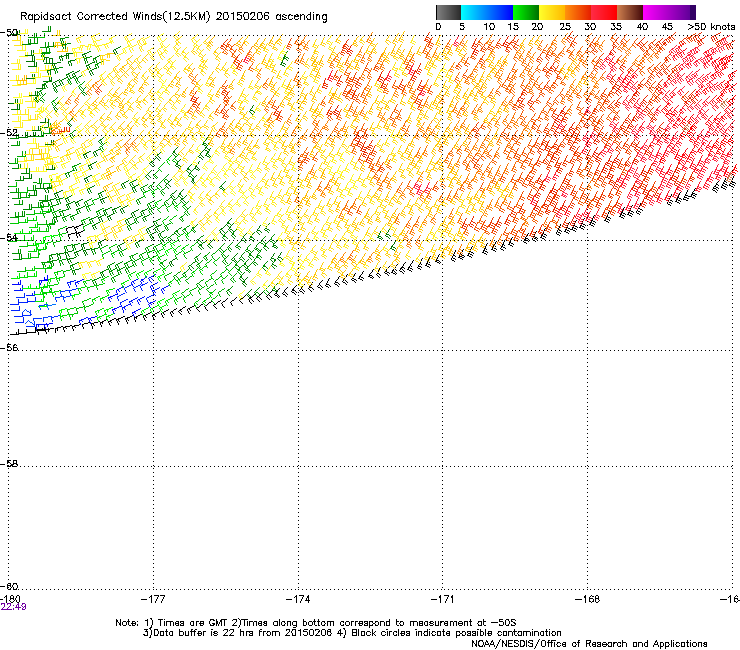Viewport: 740px width, 650px height.
Task: Click the -177 longitude axis label
Action: click(153, 599)
